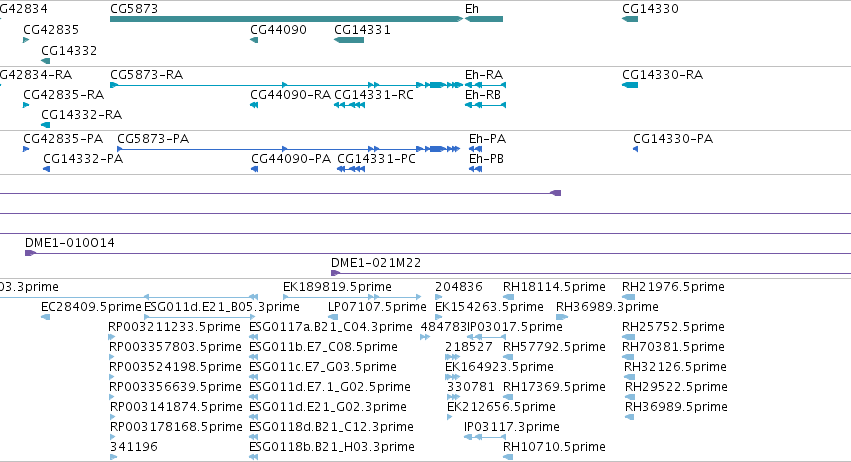
Task: Click the CG5873-RA transcript label
Action: coord(147,75)
